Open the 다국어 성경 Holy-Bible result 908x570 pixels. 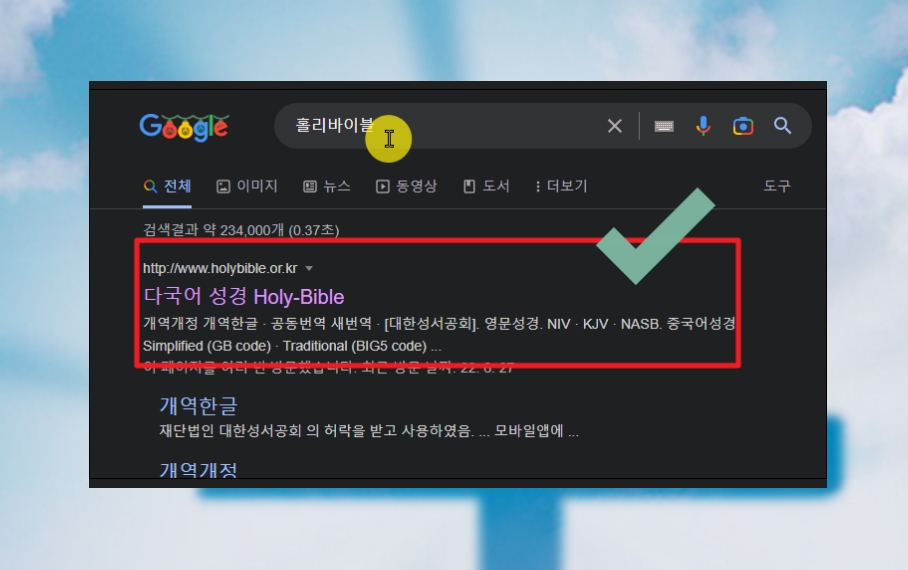244,297
